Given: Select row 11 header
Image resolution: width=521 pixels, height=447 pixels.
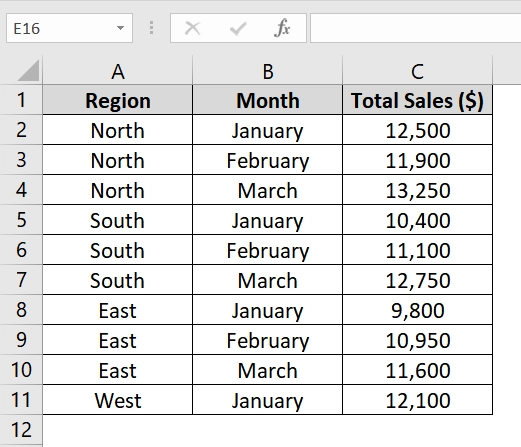Looking at the screenshot, I should (21, 400).
